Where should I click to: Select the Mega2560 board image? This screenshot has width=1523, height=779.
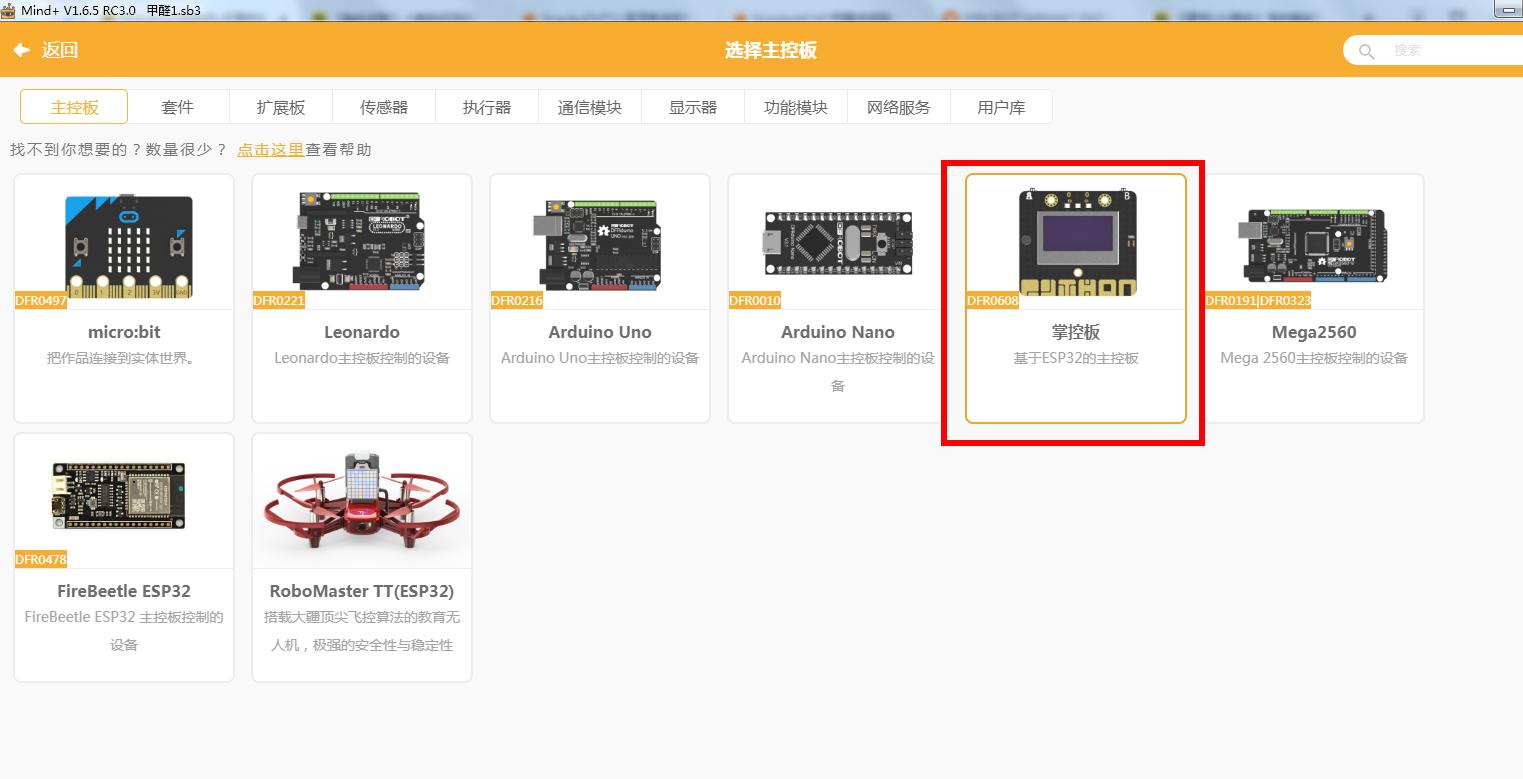1314,243
